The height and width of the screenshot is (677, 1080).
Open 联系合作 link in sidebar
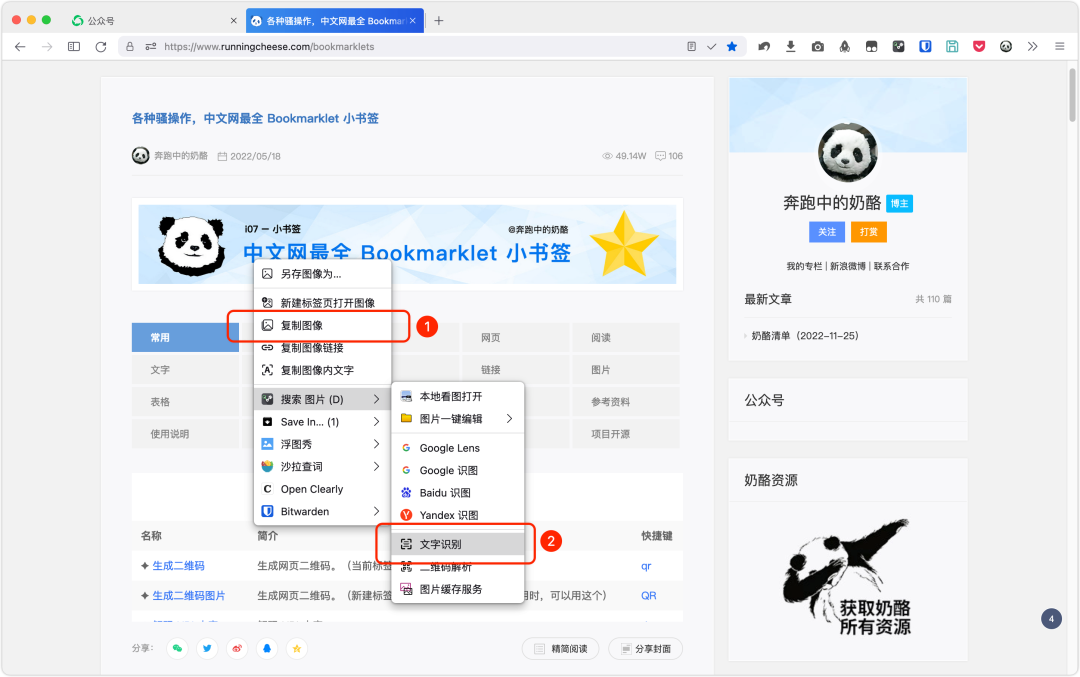[891, 266]
